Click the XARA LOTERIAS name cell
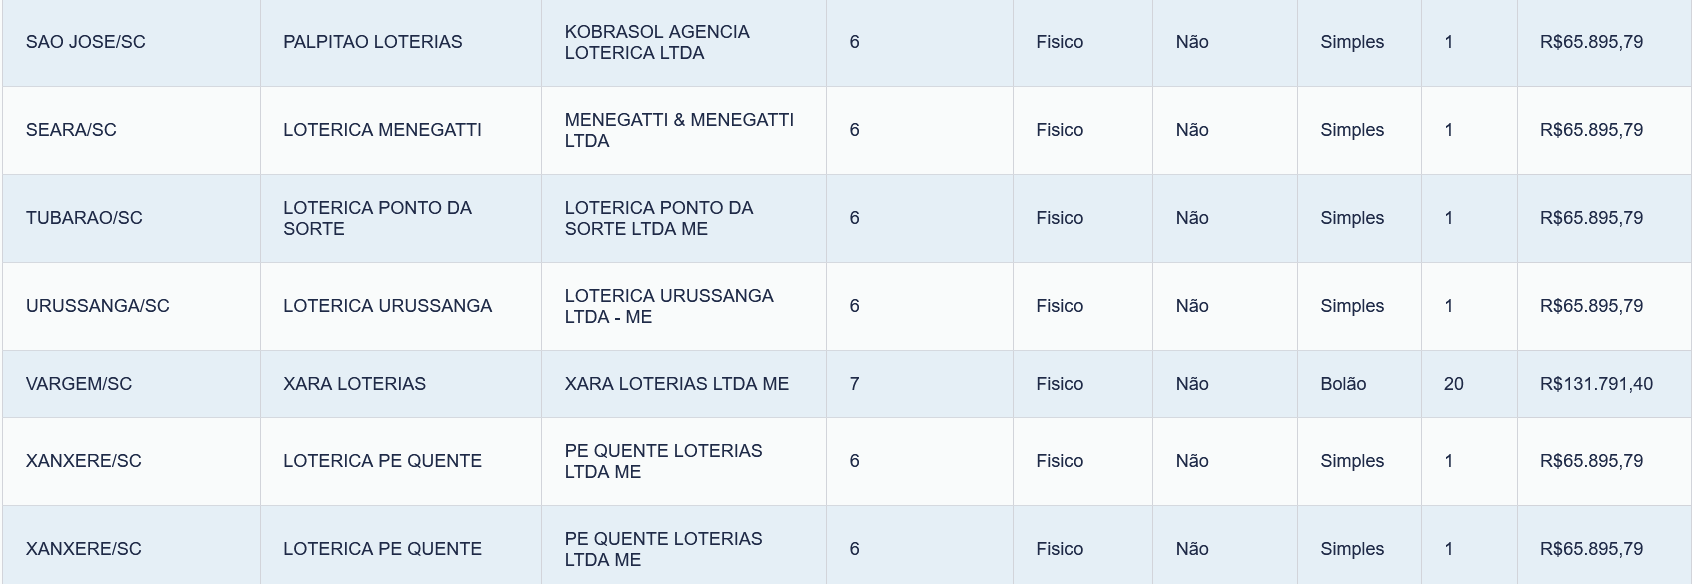This screenshot has height=584, width=1692. tap(400, 384)
